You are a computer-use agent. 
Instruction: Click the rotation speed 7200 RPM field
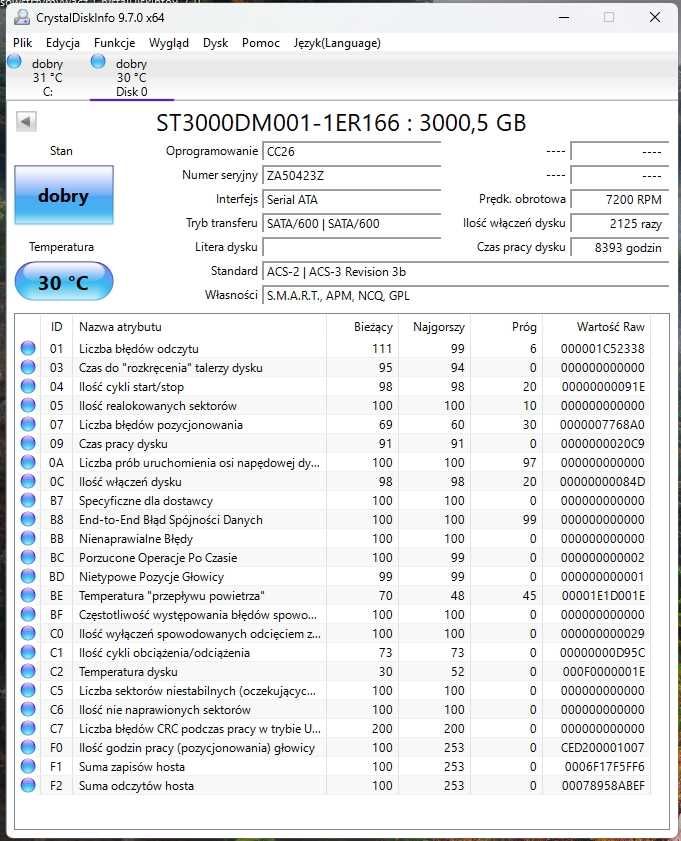[620, 200]
